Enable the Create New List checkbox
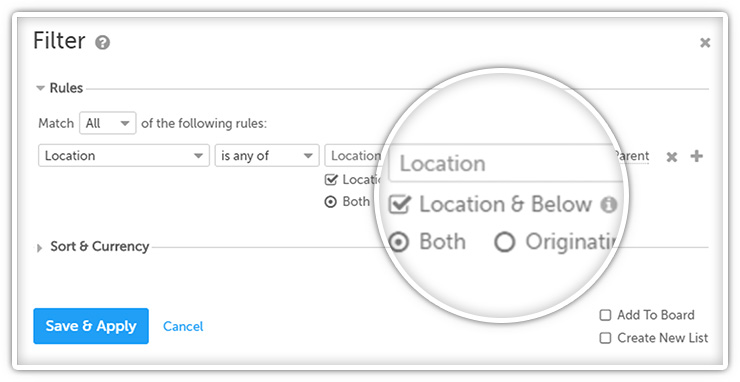This screenshot has height=382, width=740. pos(605,338)
